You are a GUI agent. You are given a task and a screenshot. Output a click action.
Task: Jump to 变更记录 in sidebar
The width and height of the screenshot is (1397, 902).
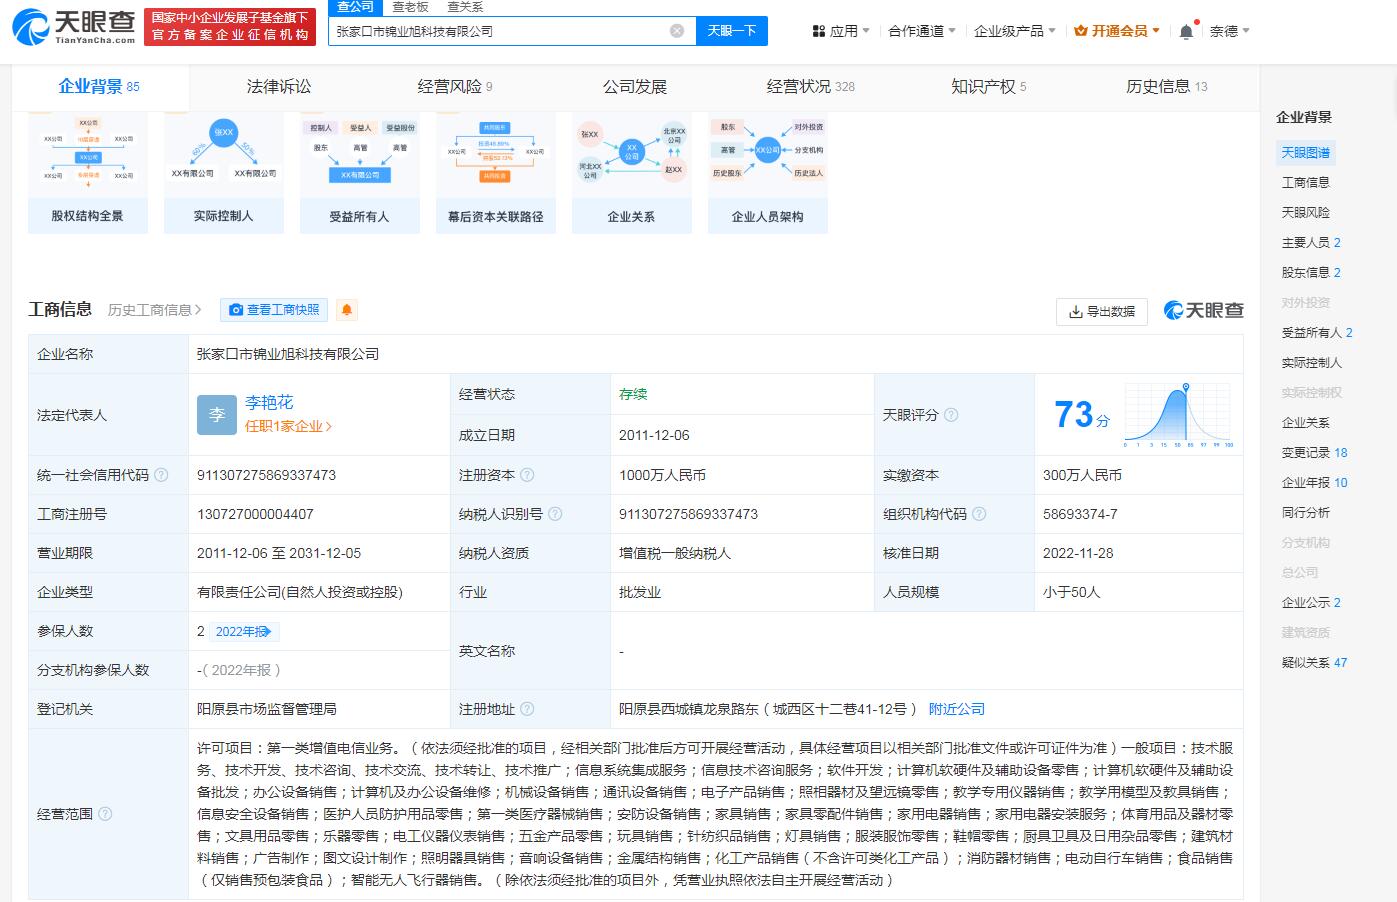point(1315,453)
